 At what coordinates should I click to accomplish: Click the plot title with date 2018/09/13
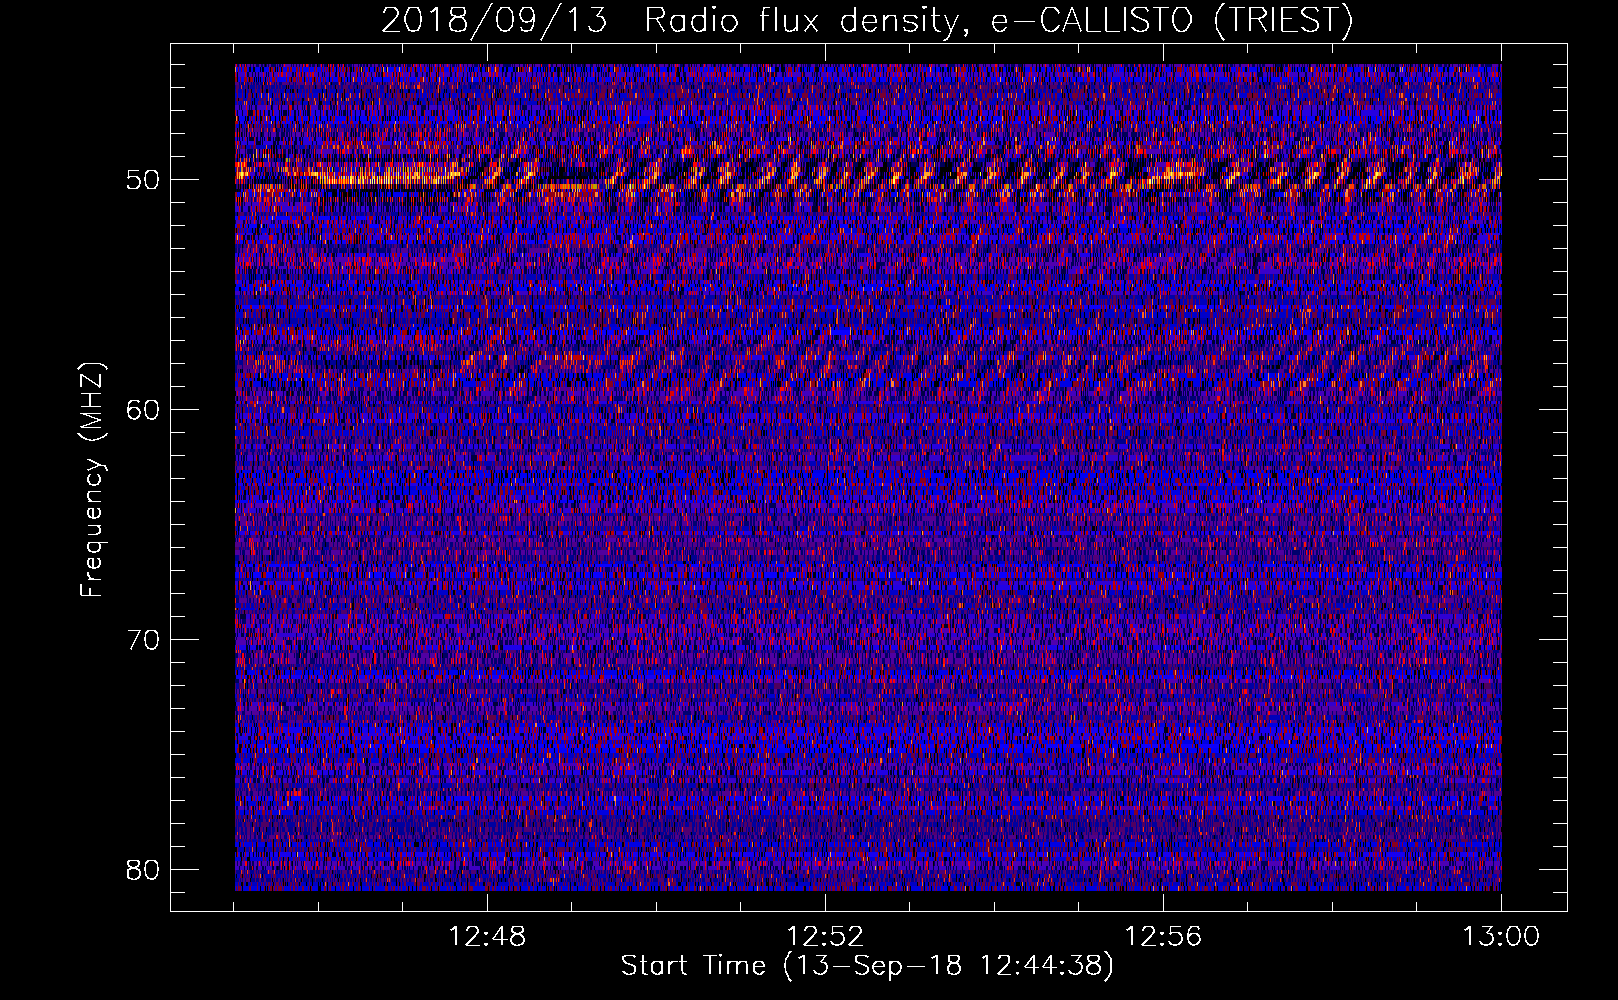[866, 20]
